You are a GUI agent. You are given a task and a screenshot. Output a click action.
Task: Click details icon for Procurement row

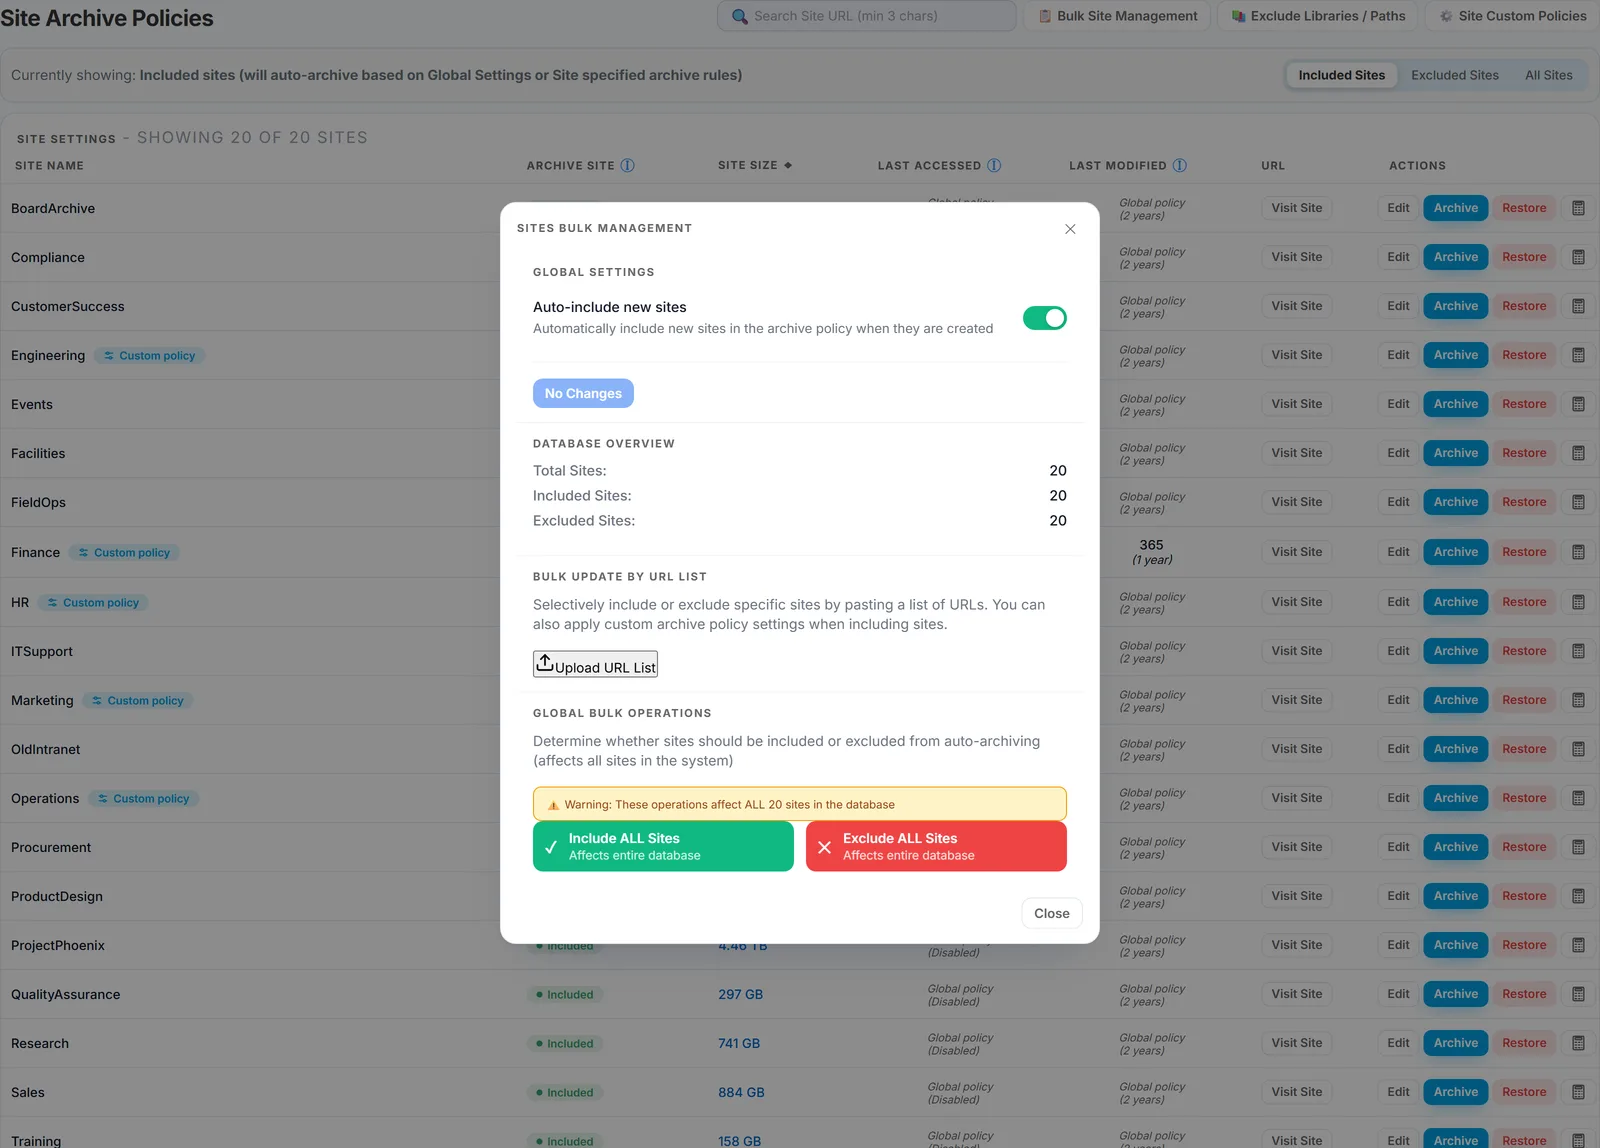(1578, 847)
